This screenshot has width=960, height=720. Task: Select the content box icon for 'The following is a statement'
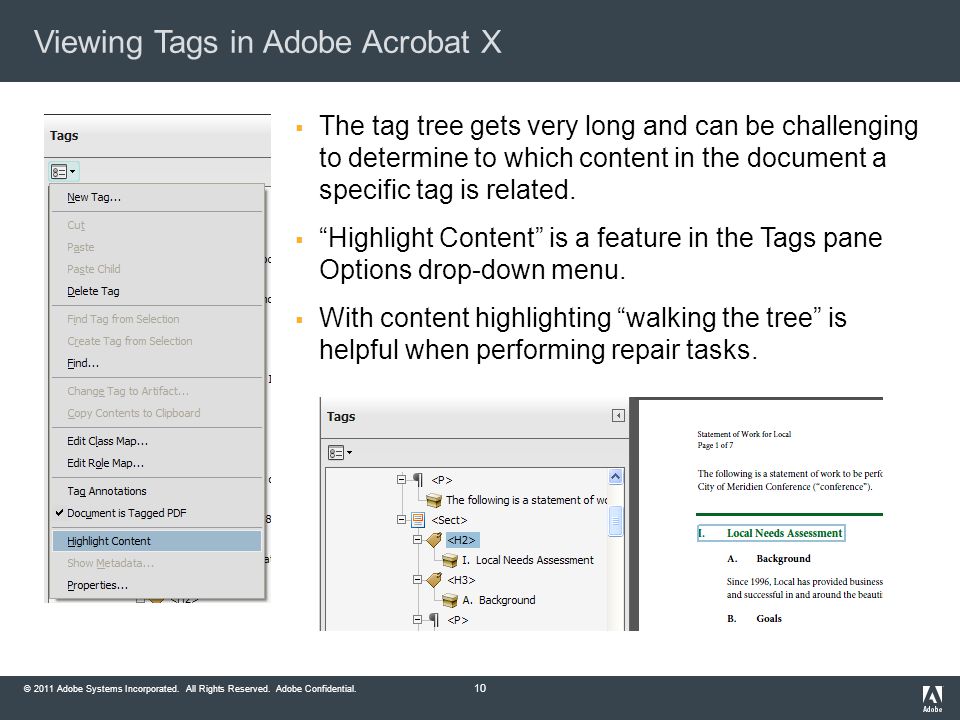click(x=434, y=500)
